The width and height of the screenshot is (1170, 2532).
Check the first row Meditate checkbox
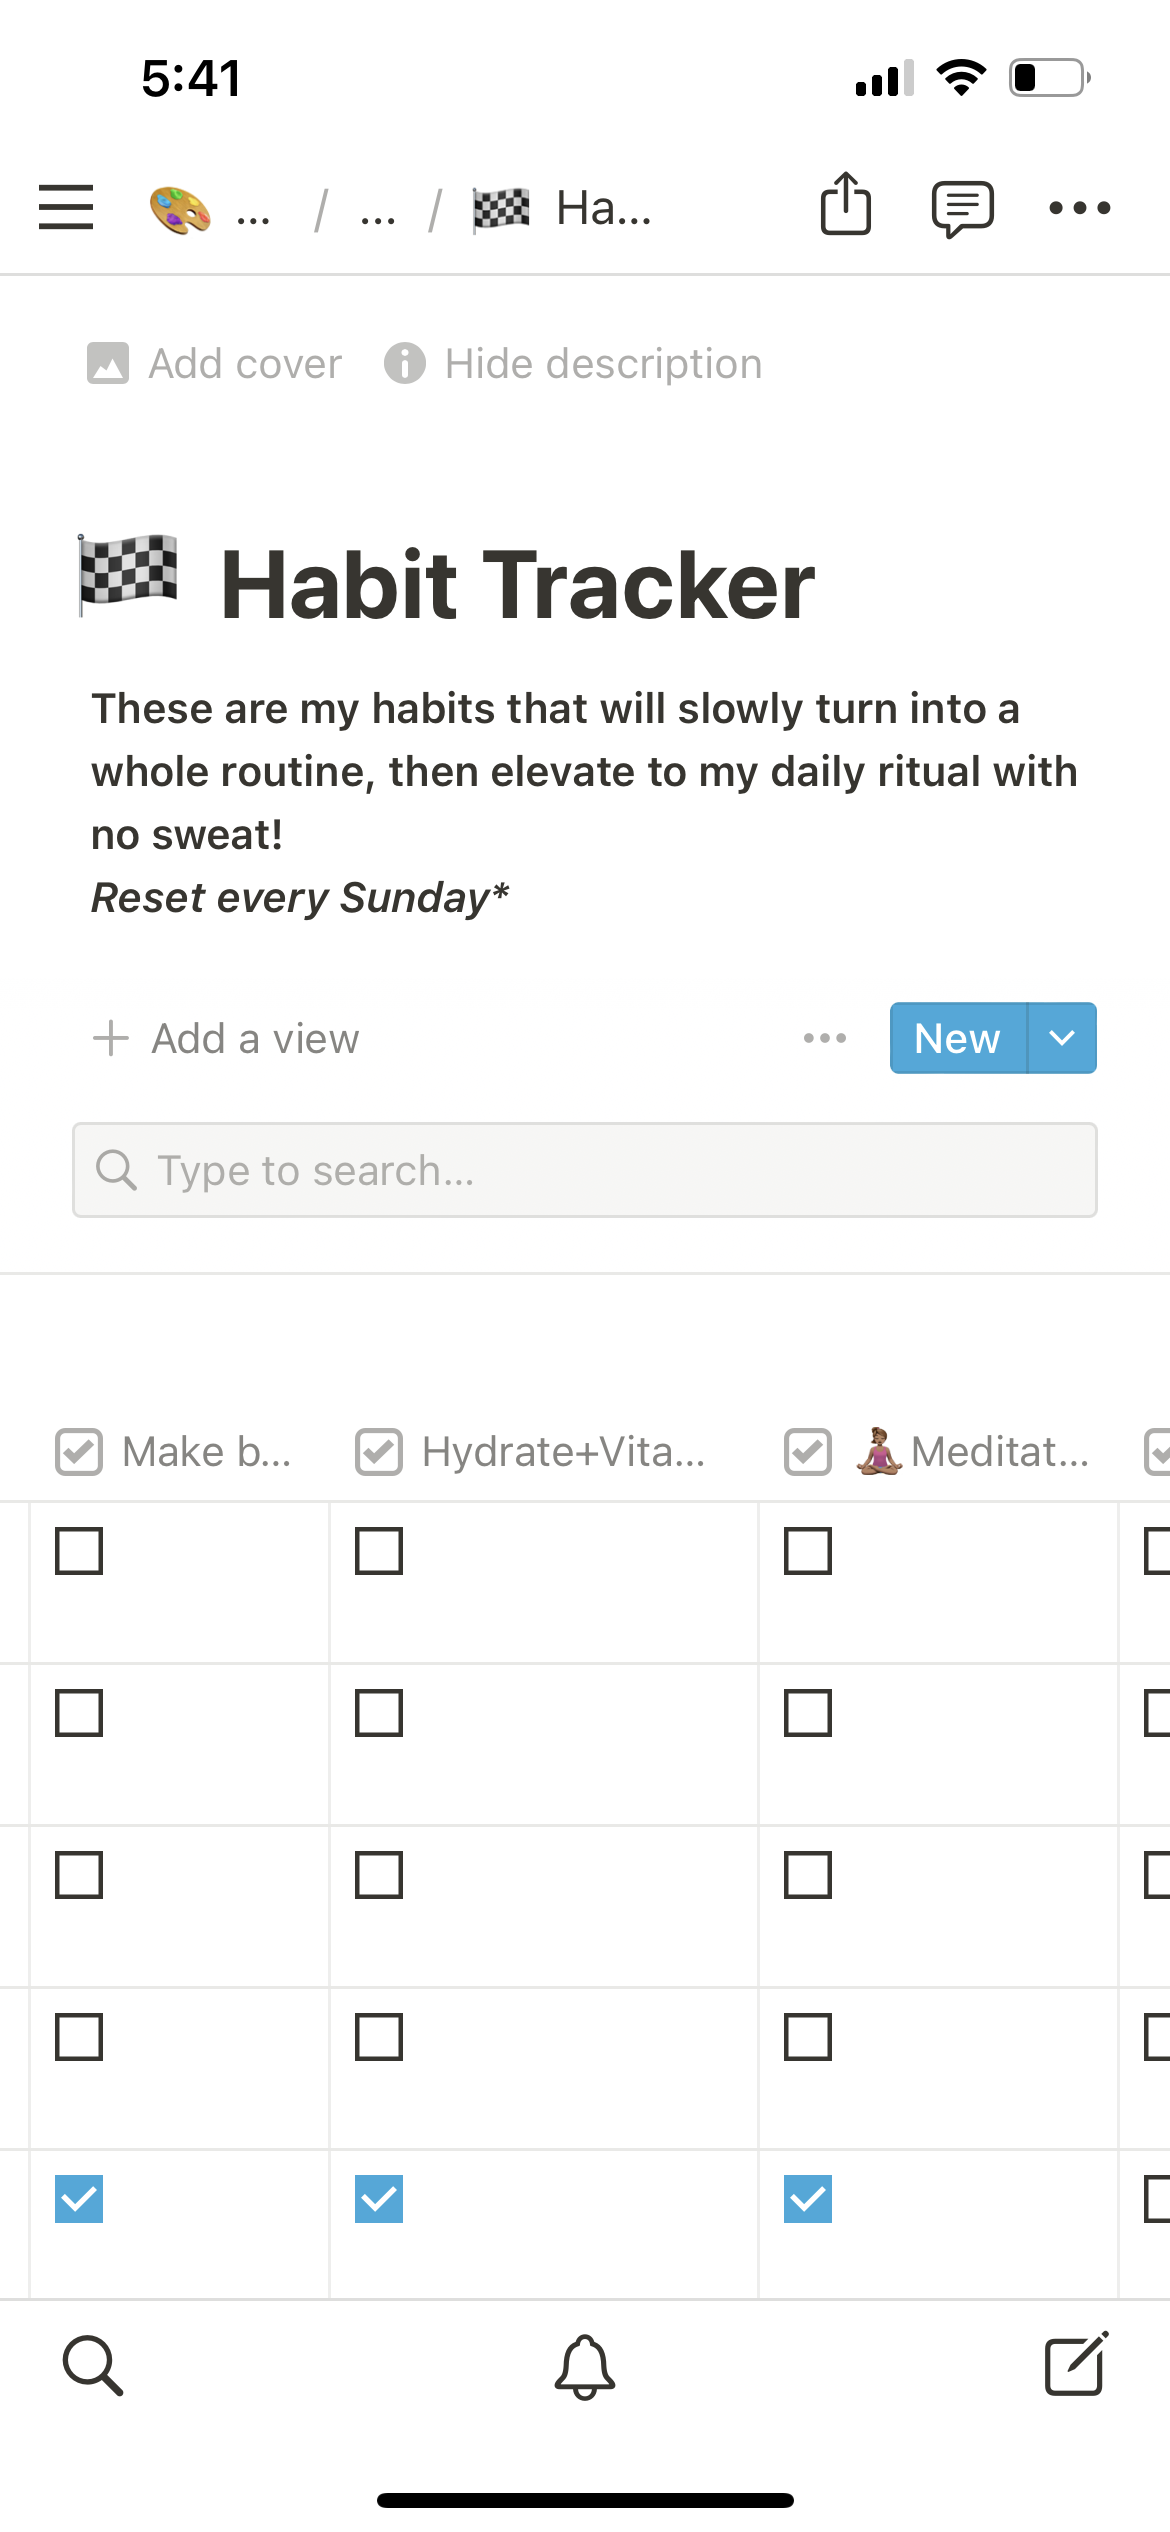pyautogui.click(x=808, y=1551)
